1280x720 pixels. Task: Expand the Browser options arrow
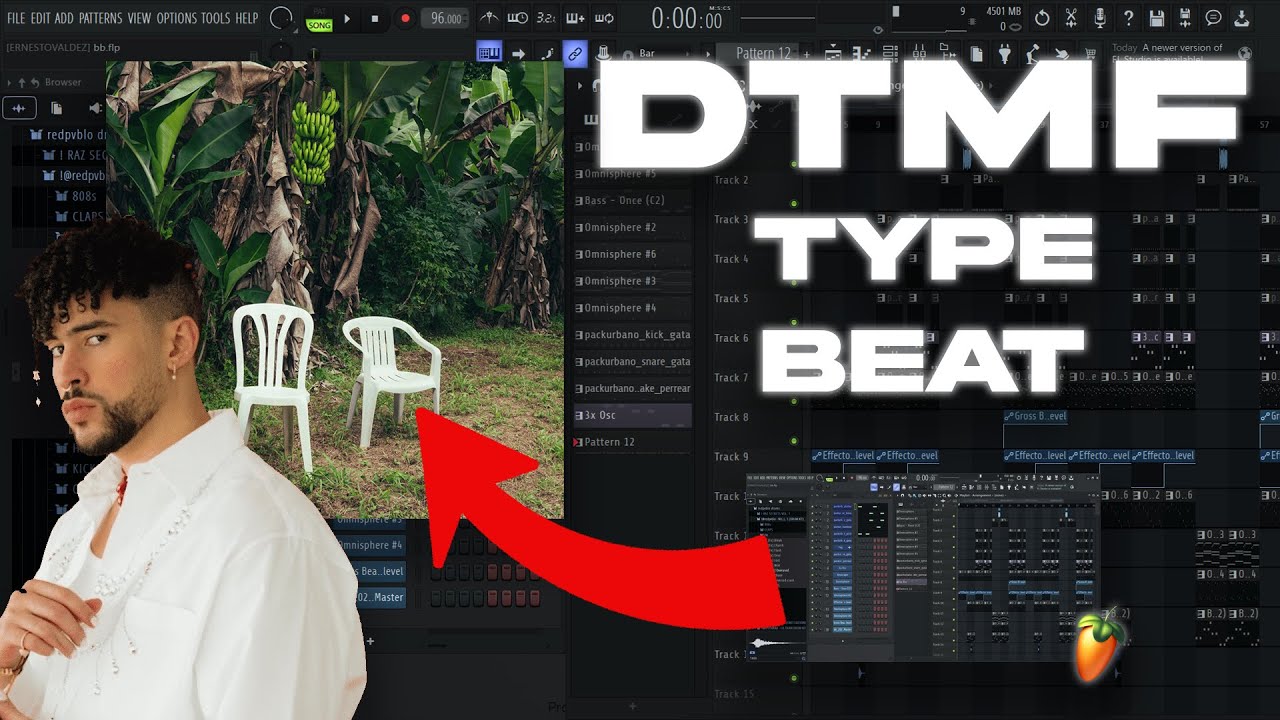[x=9, y=83]
